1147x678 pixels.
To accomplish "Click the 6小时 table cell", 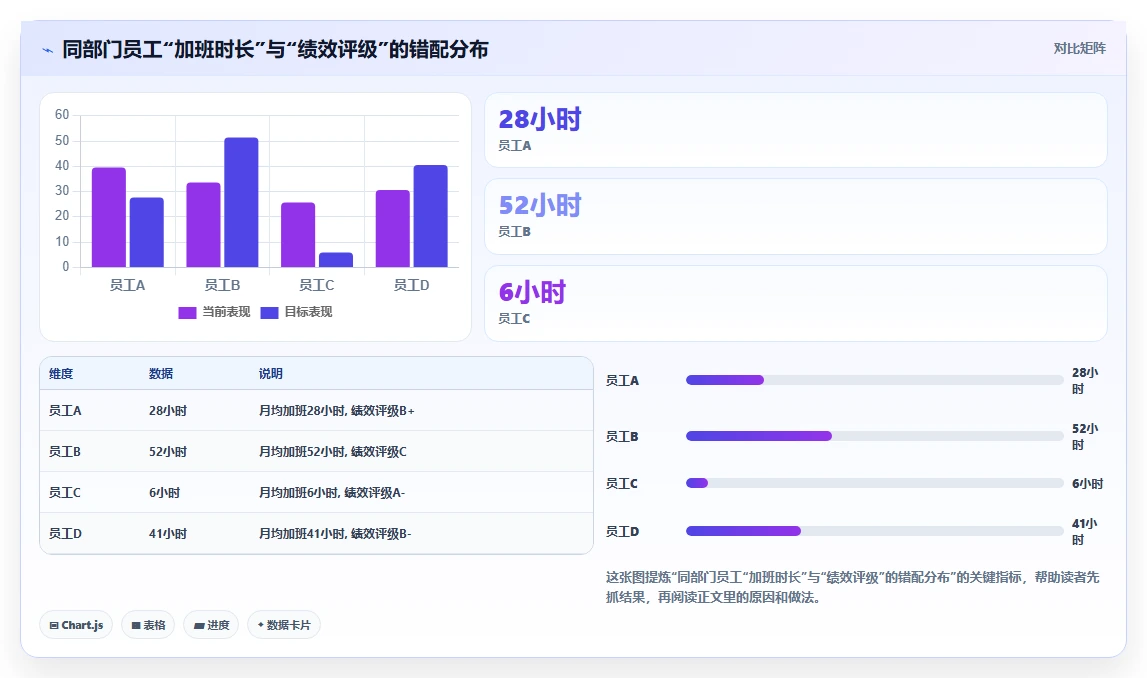I will point(165,493).
